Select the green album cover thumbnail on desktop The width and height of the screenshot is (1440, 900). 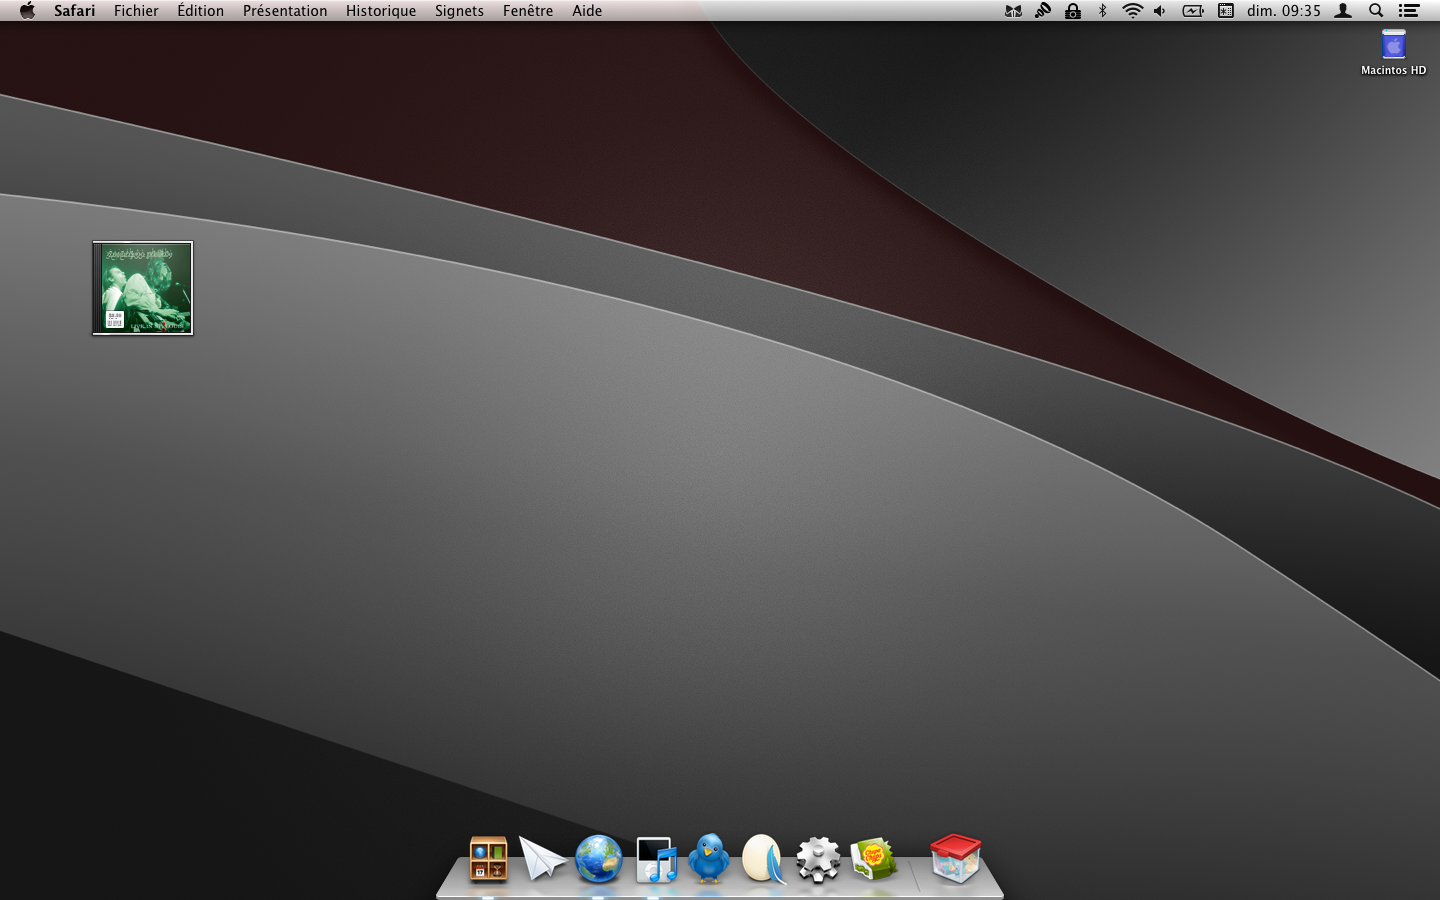(x=143, y=288)
